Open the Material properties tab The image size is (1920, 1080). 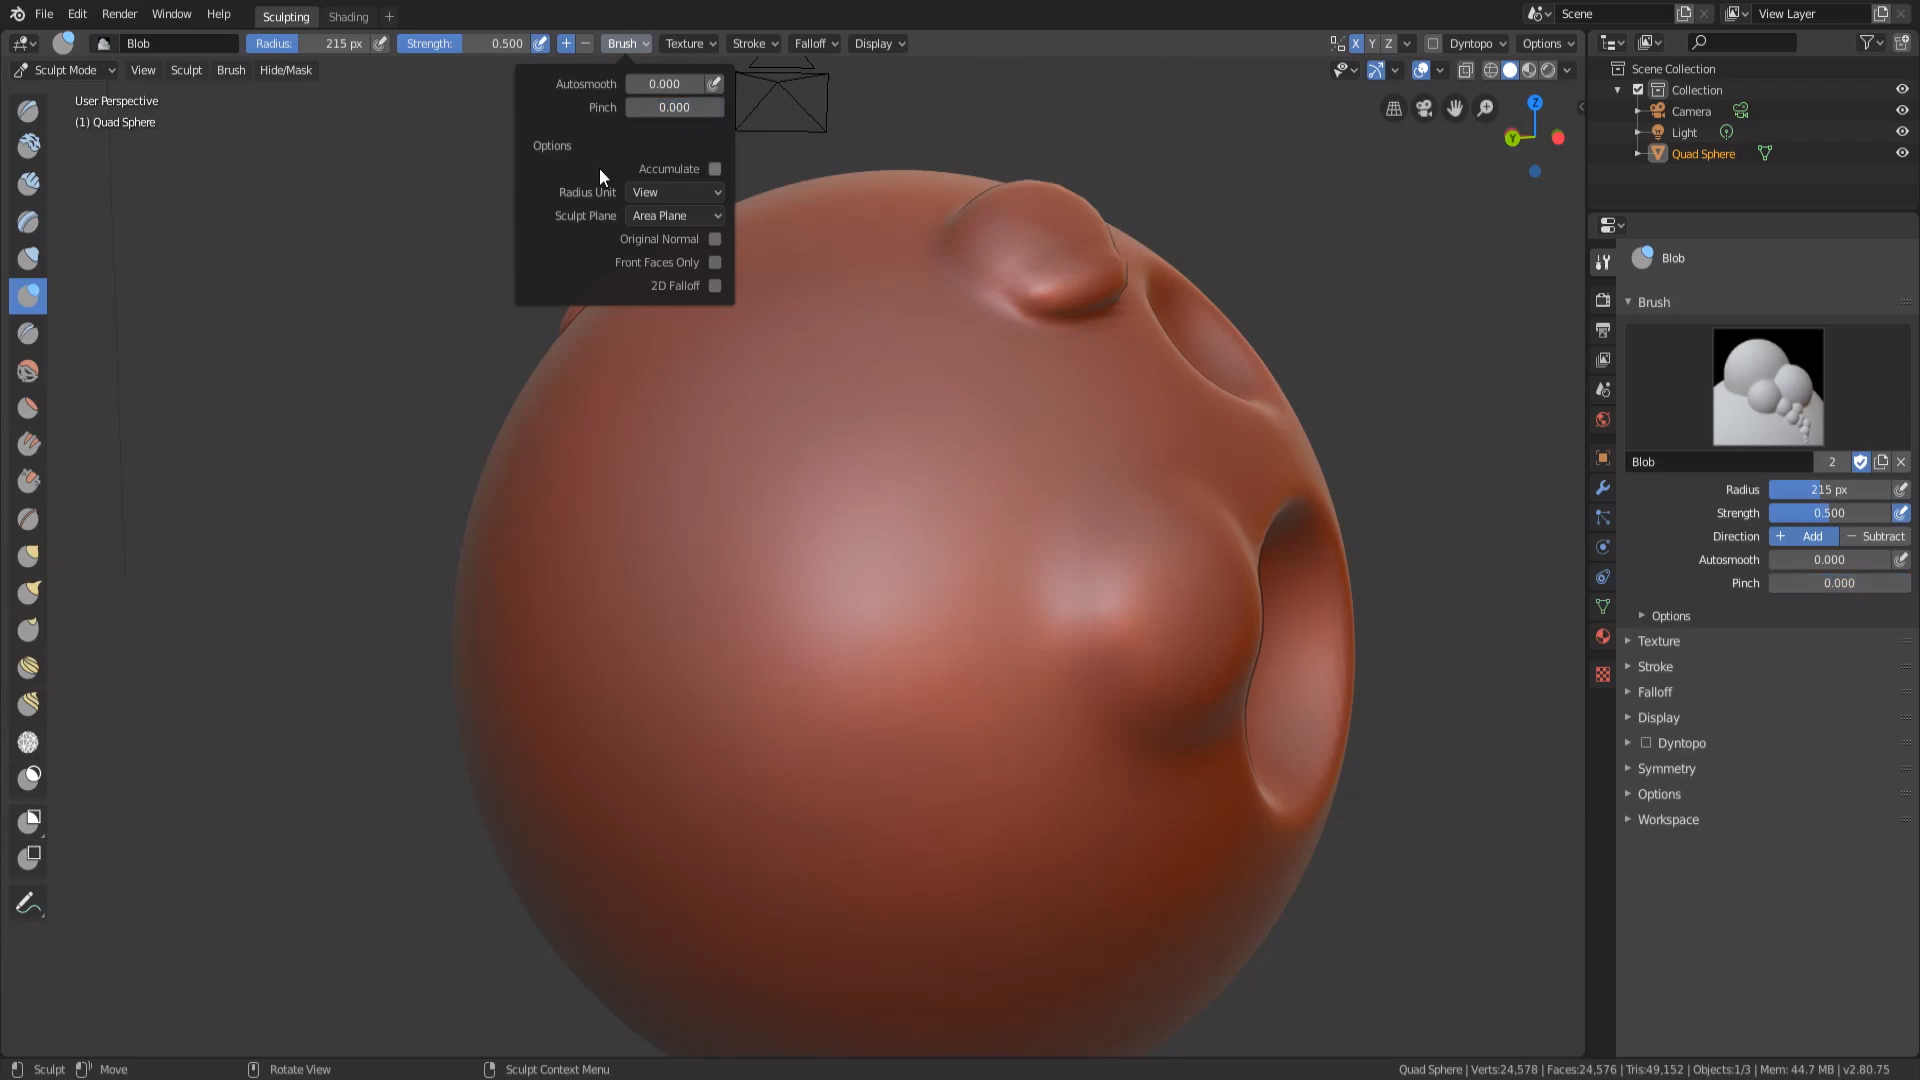[x=1603, y=637]
